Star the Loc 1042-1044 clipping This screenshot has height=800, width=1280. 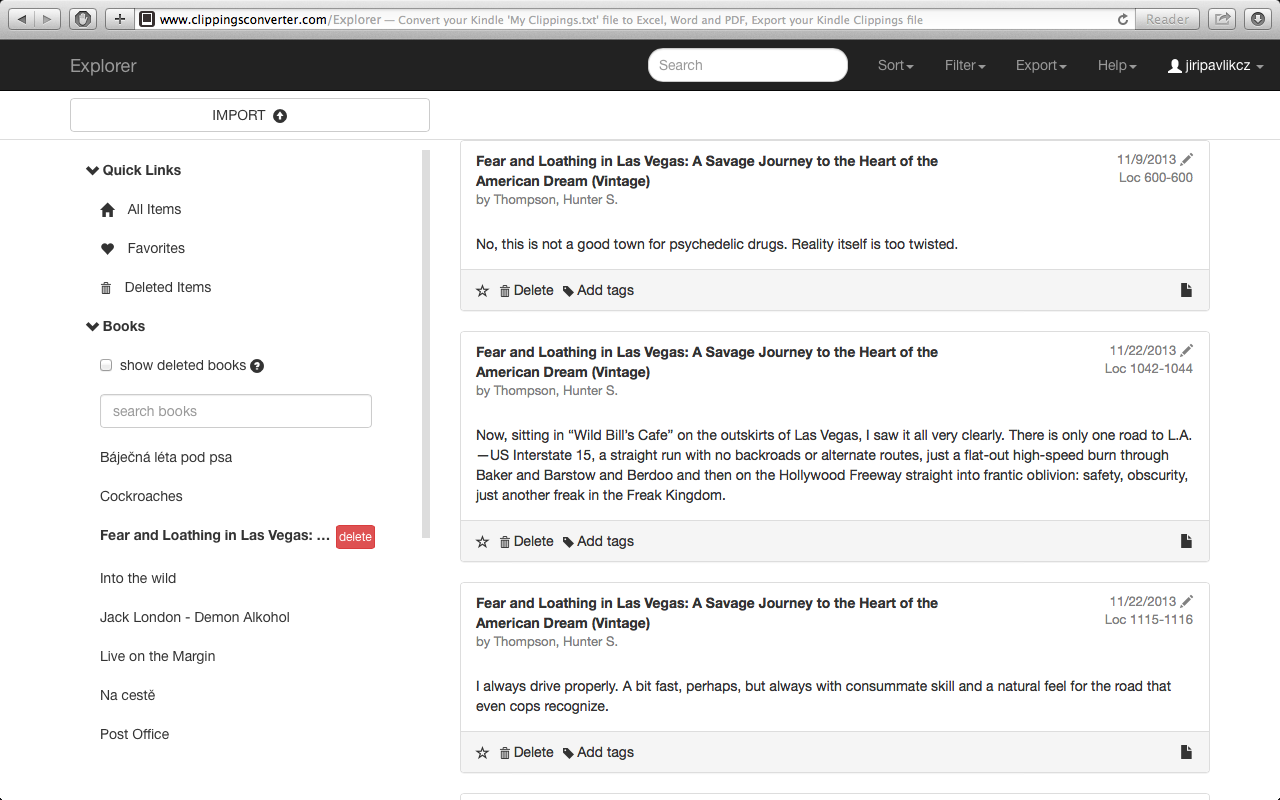[482, 542]
